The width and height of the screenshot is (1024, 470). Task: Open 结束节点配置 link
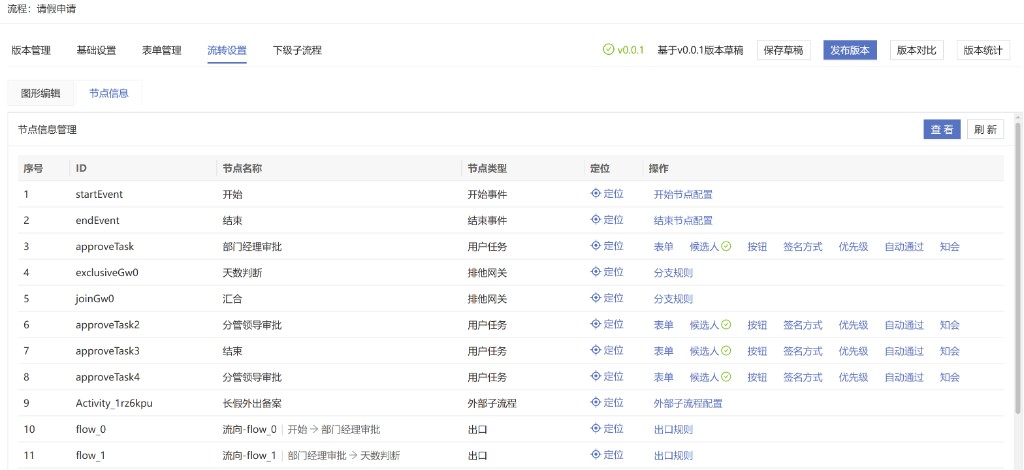[x=683, y=220]
